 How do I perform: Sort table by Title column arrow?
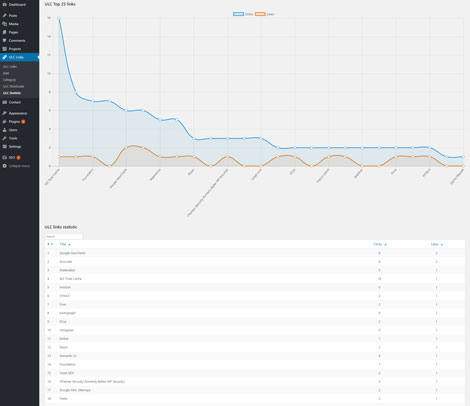coord(69,245)
